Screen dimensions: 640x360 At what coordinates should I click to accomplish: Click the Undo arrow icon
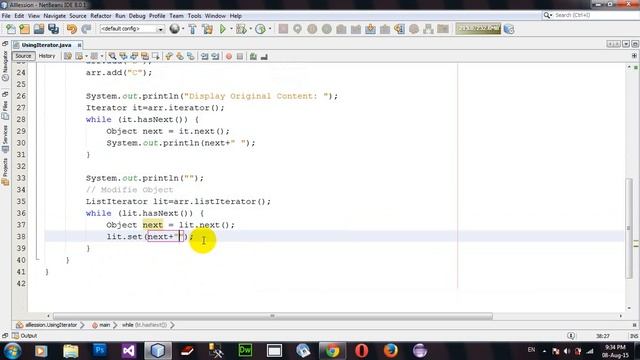72,29
